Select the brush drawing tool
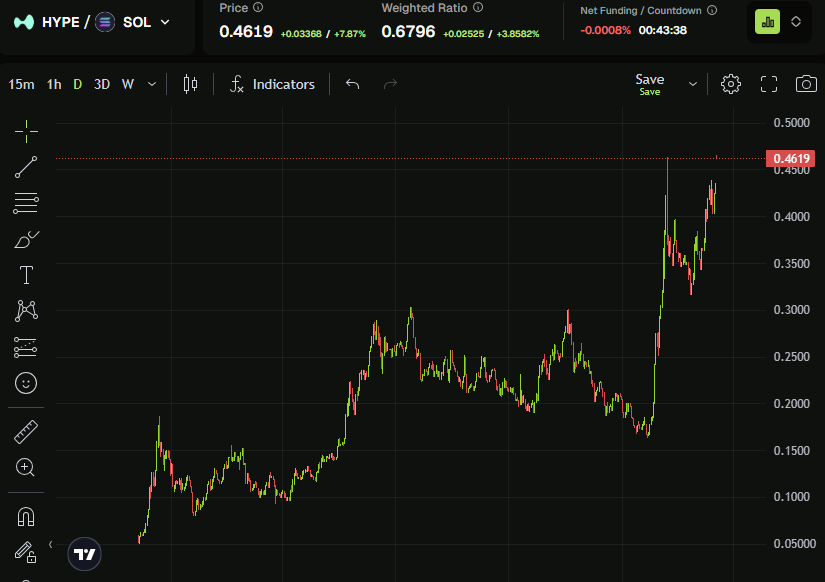Screen dimensions: 825x582 tap(26, 239)
